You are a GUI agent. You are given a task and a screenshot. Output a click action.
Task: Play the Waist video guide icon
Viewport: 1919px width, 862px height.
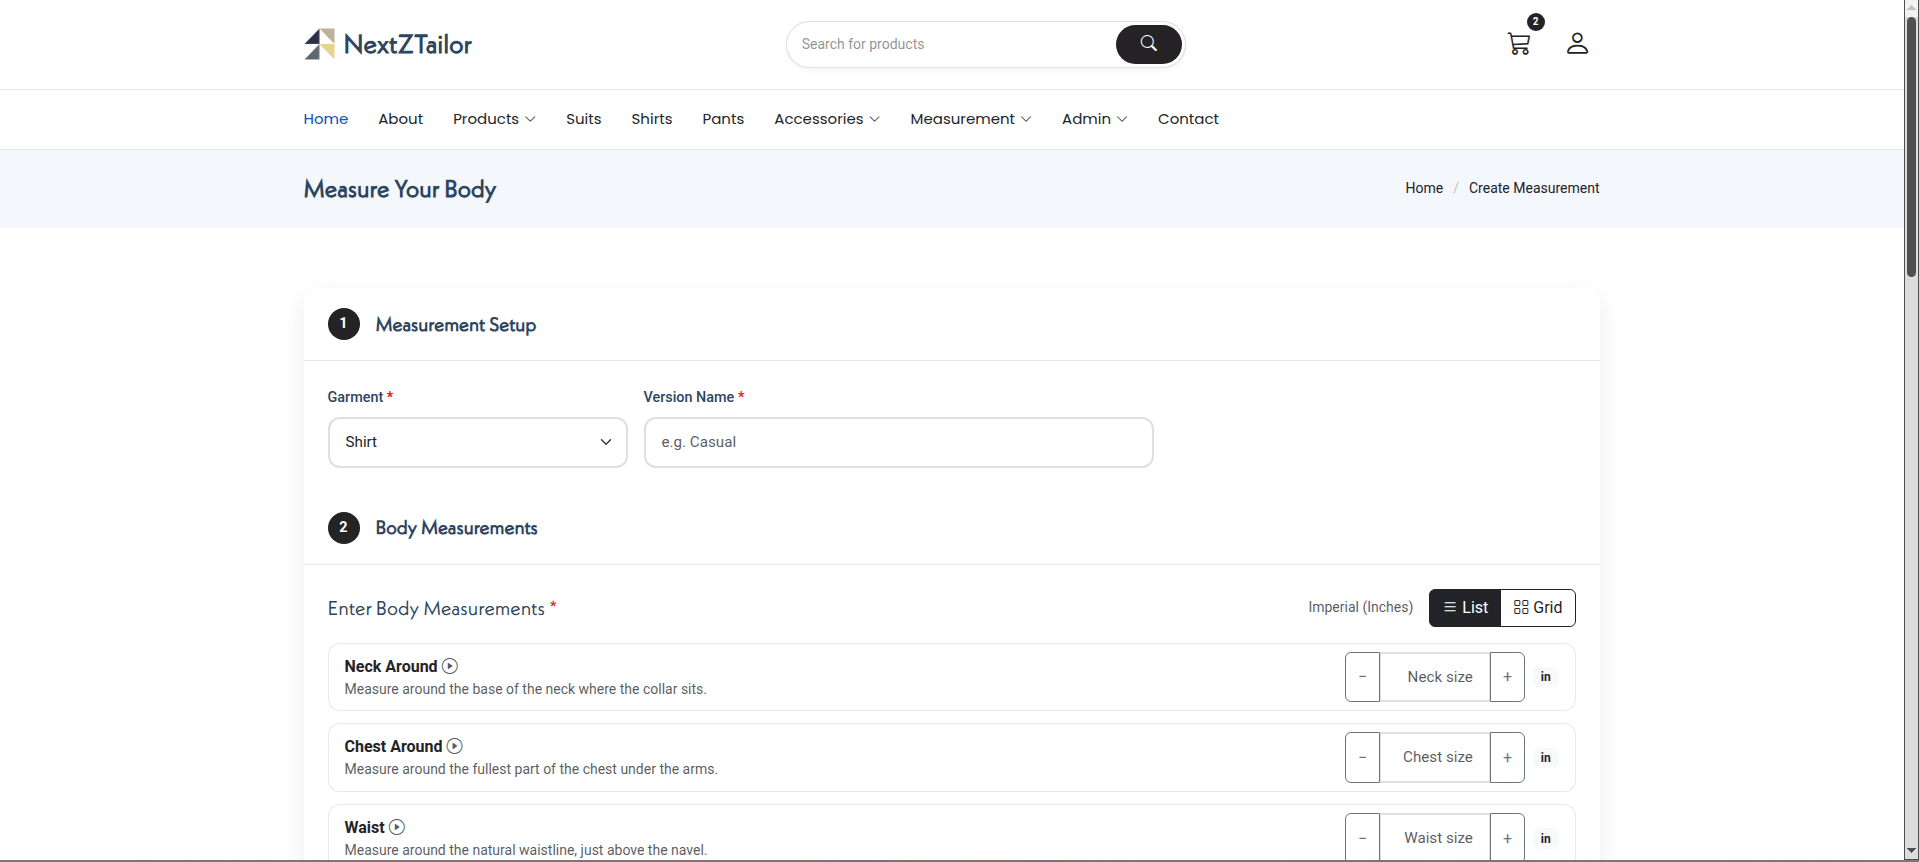pyautogui.click(x=397, y=827)
